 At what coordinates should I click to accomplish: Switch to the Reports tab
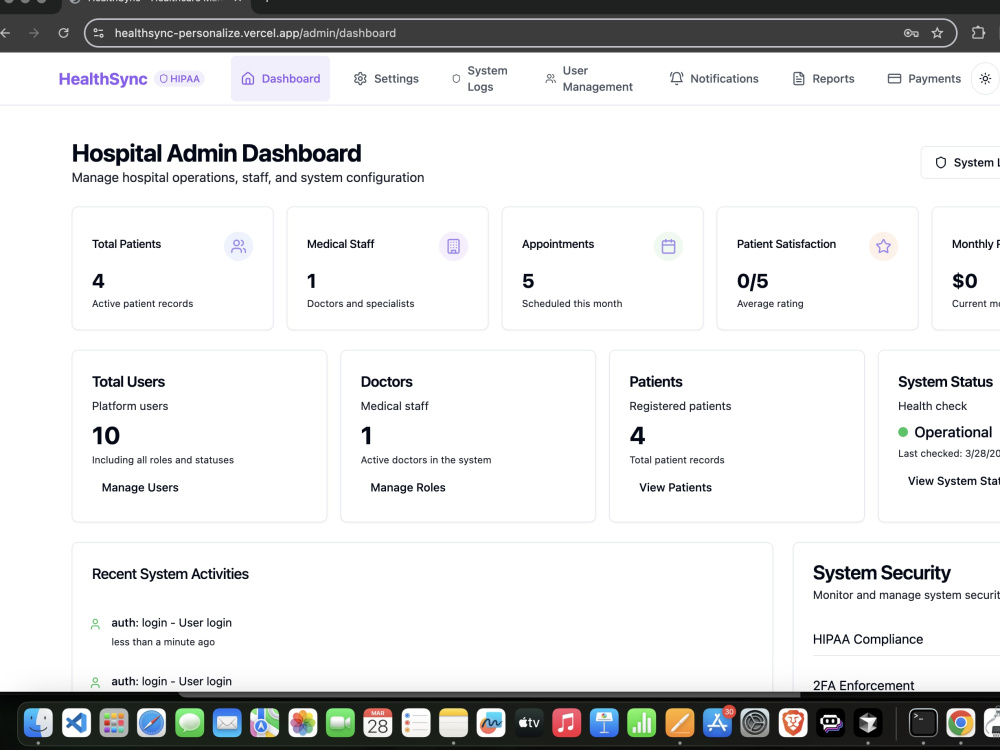(823, 78)
